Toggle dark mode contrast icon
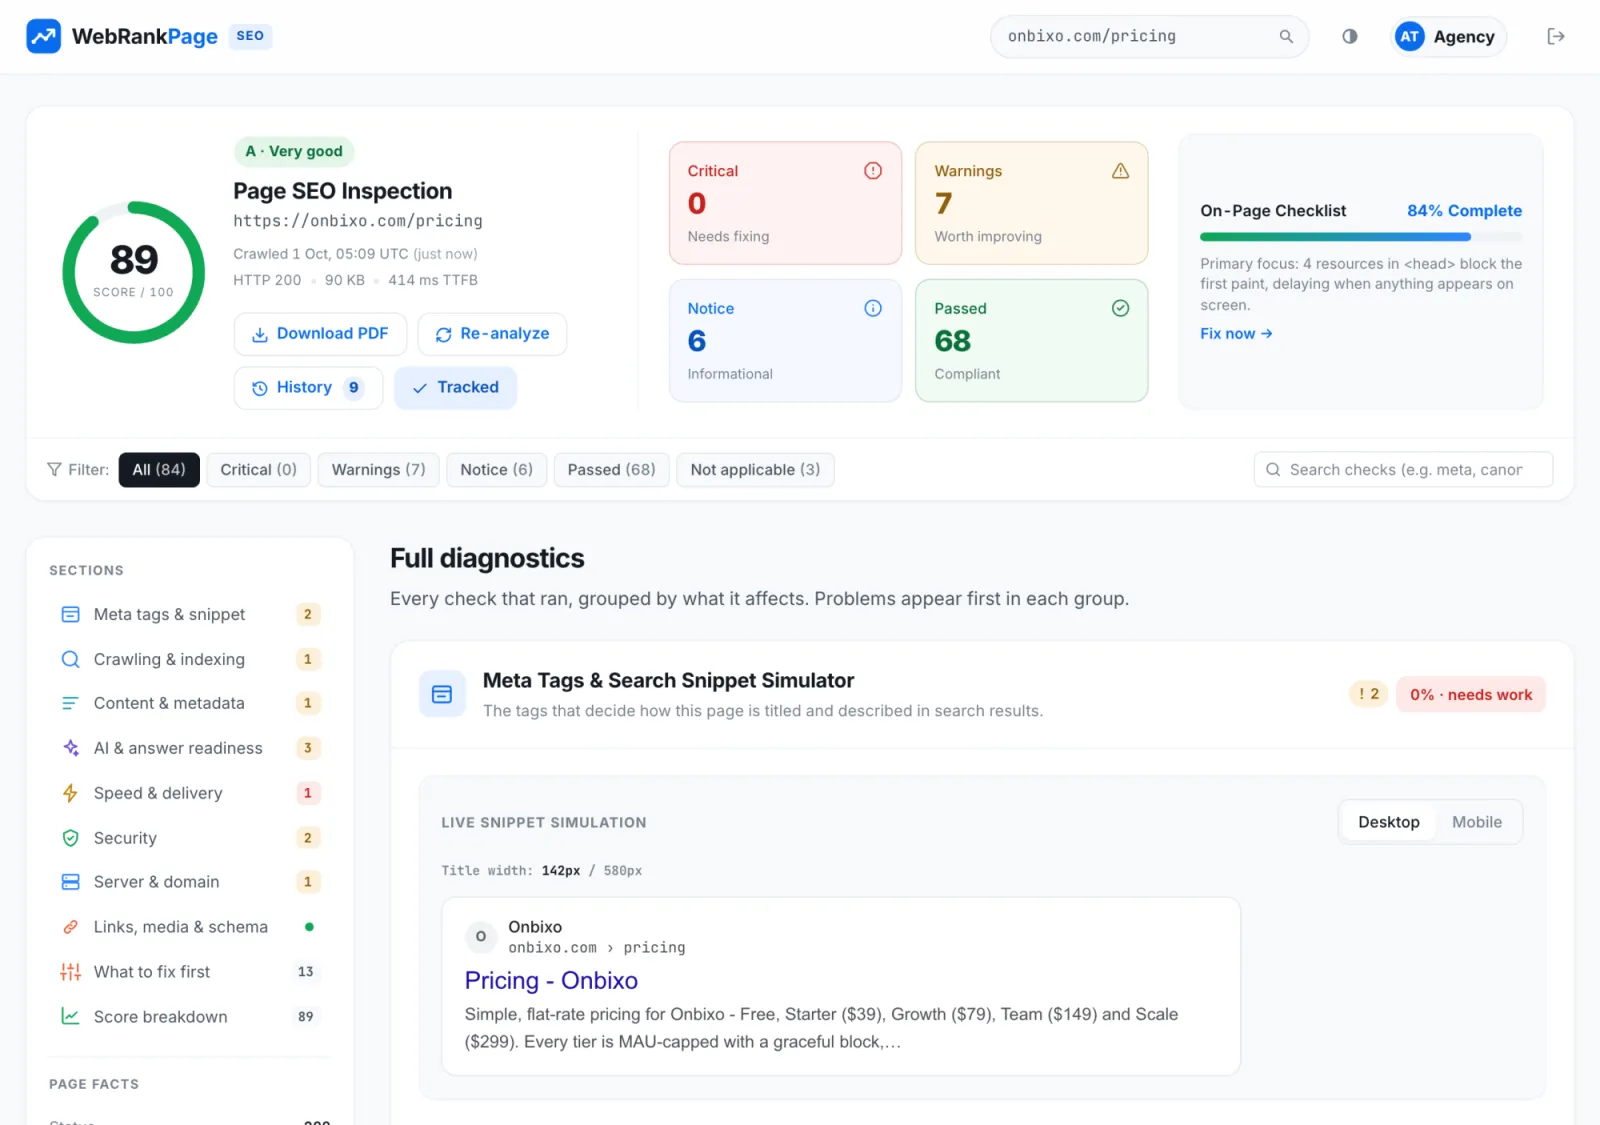Viewport: 1600px width, 1125px height. point(1349,37)
